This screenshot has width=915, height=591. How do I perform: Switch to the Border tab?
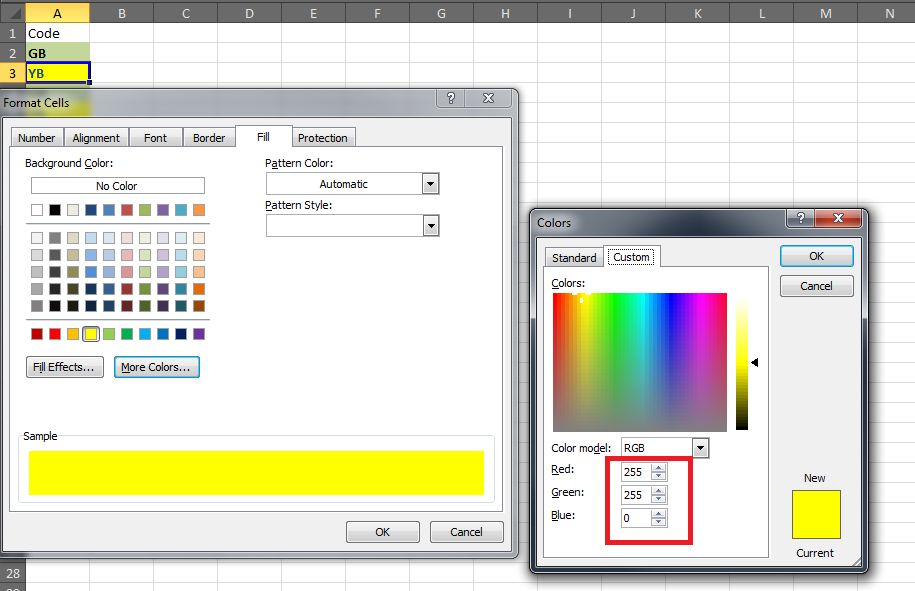209,138
